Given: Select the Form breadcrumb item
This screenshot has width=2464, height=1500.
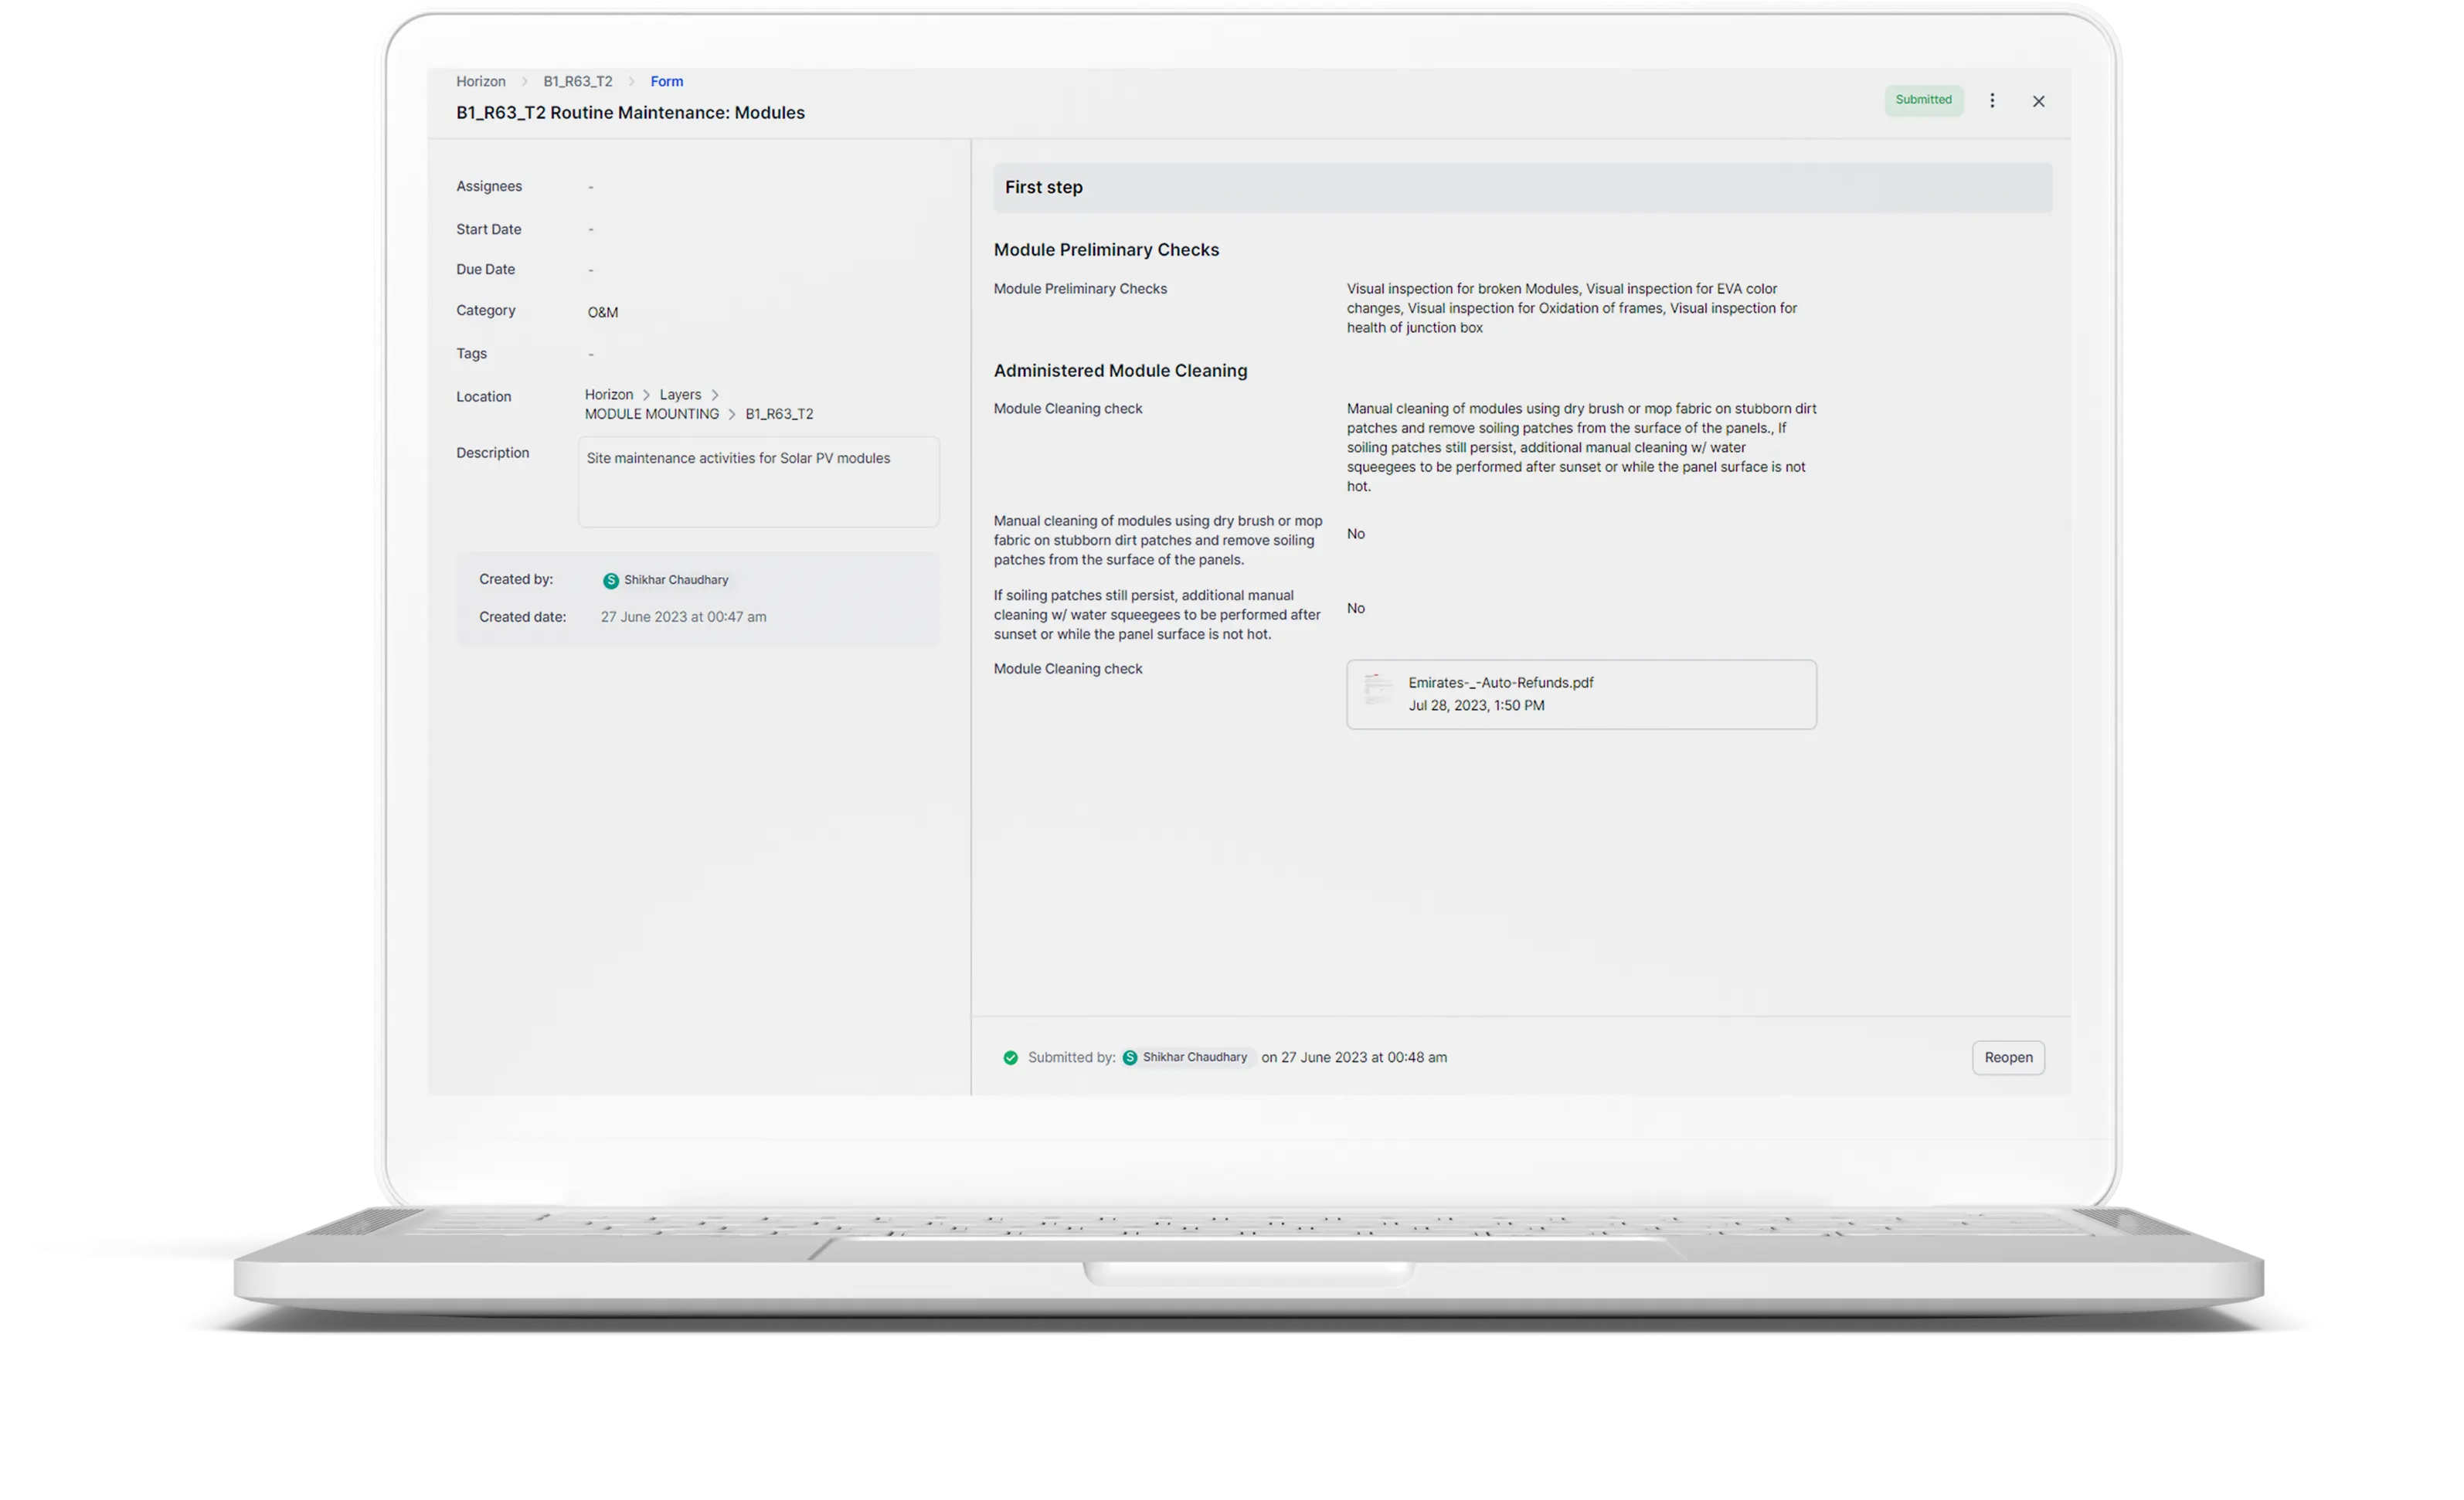Looking at the screenshot, I should click(666, 82).
